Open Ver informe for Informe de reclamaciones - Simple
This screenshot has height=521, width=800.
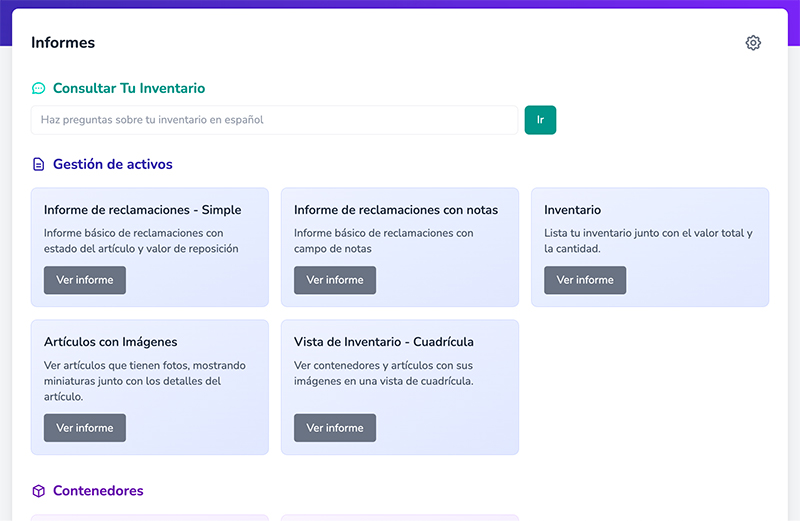click(85, 280)
